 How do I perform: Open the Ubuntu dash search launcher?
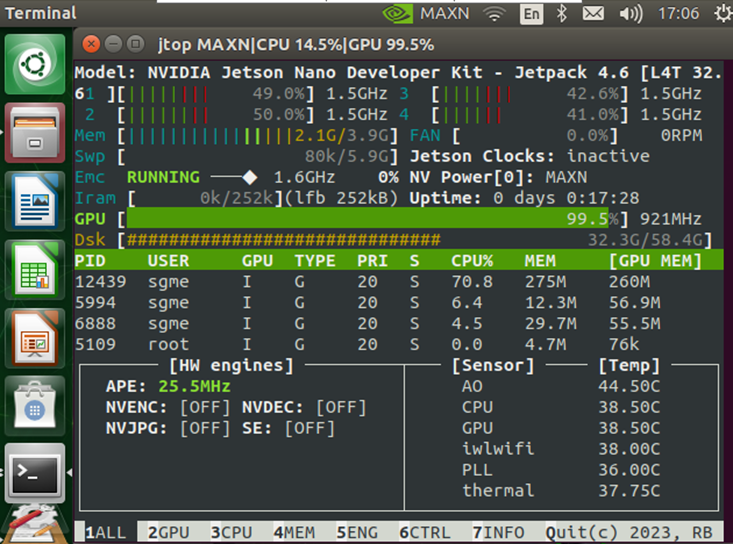point(35,64)
